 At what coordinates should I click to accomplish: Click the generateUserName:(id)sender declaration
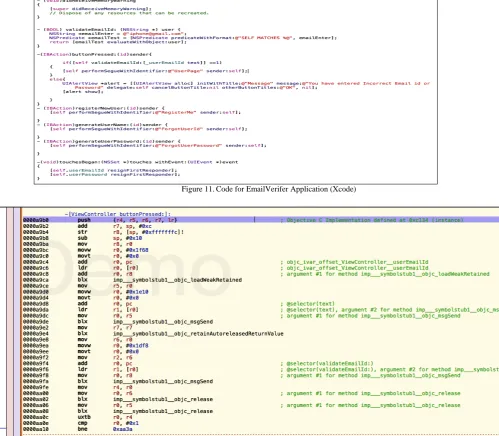tap(103, 125)
